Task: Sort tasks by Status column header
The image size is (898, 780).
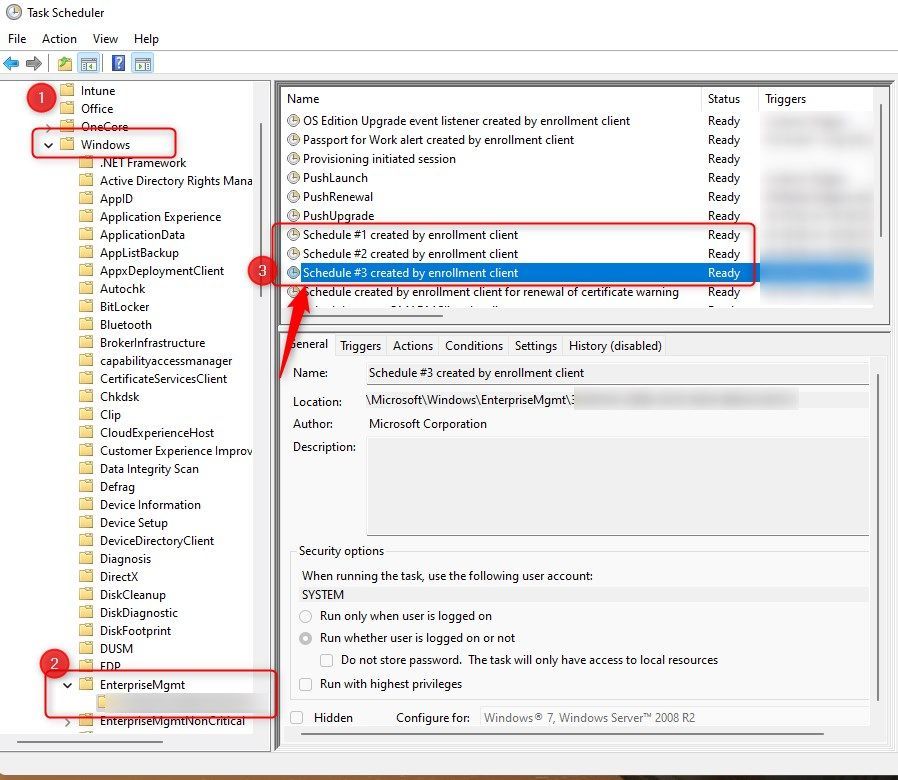Action: 730,99
